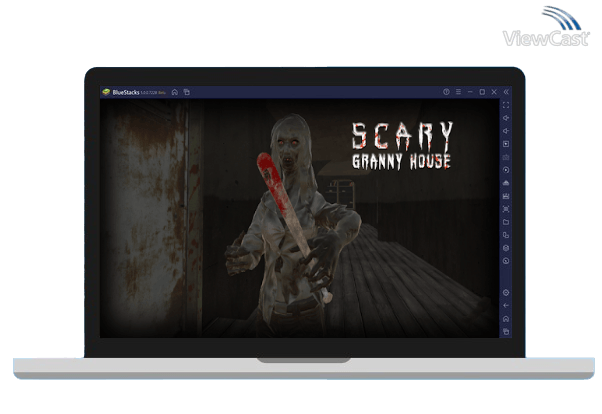Go to Android home from the sidebar bottom
Viewport: 602px width, 414px height.
[506, 319]
